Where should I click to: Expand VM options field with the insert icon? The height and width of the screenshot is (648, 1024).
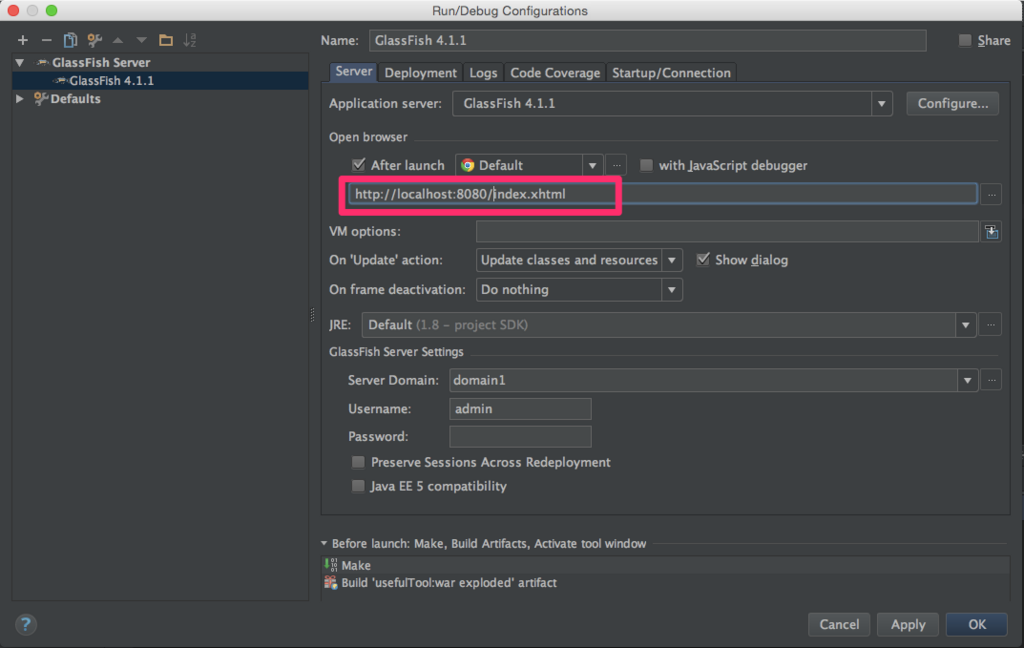pos(991,232)
